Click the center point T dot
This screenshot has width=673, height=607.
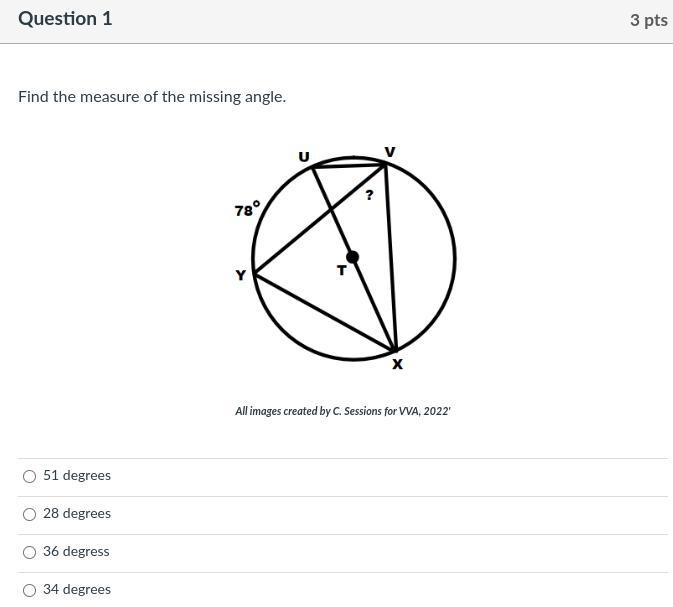point(352,257)
